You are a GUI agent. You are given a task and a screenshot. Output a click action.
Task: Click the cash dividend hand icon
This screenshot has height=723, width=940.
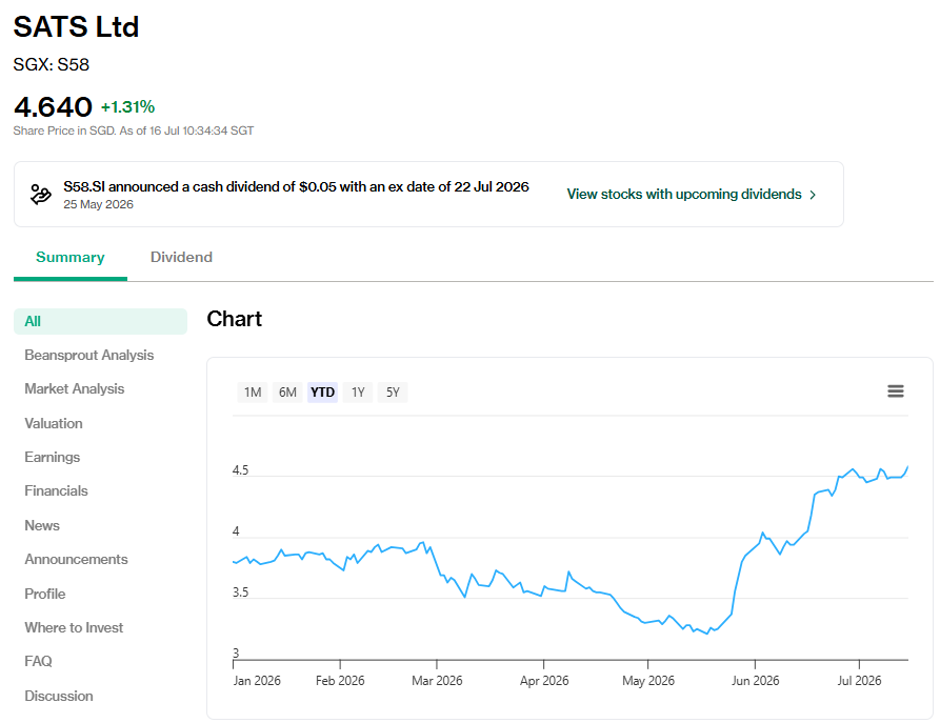41,195
